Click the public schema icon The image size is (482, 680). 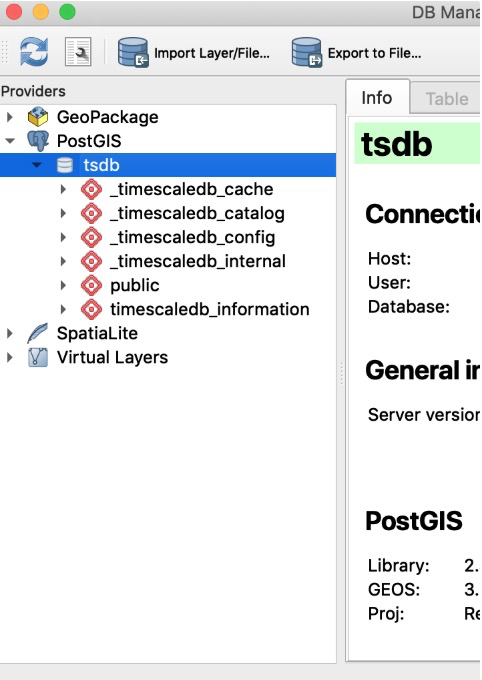pos(91,285)
